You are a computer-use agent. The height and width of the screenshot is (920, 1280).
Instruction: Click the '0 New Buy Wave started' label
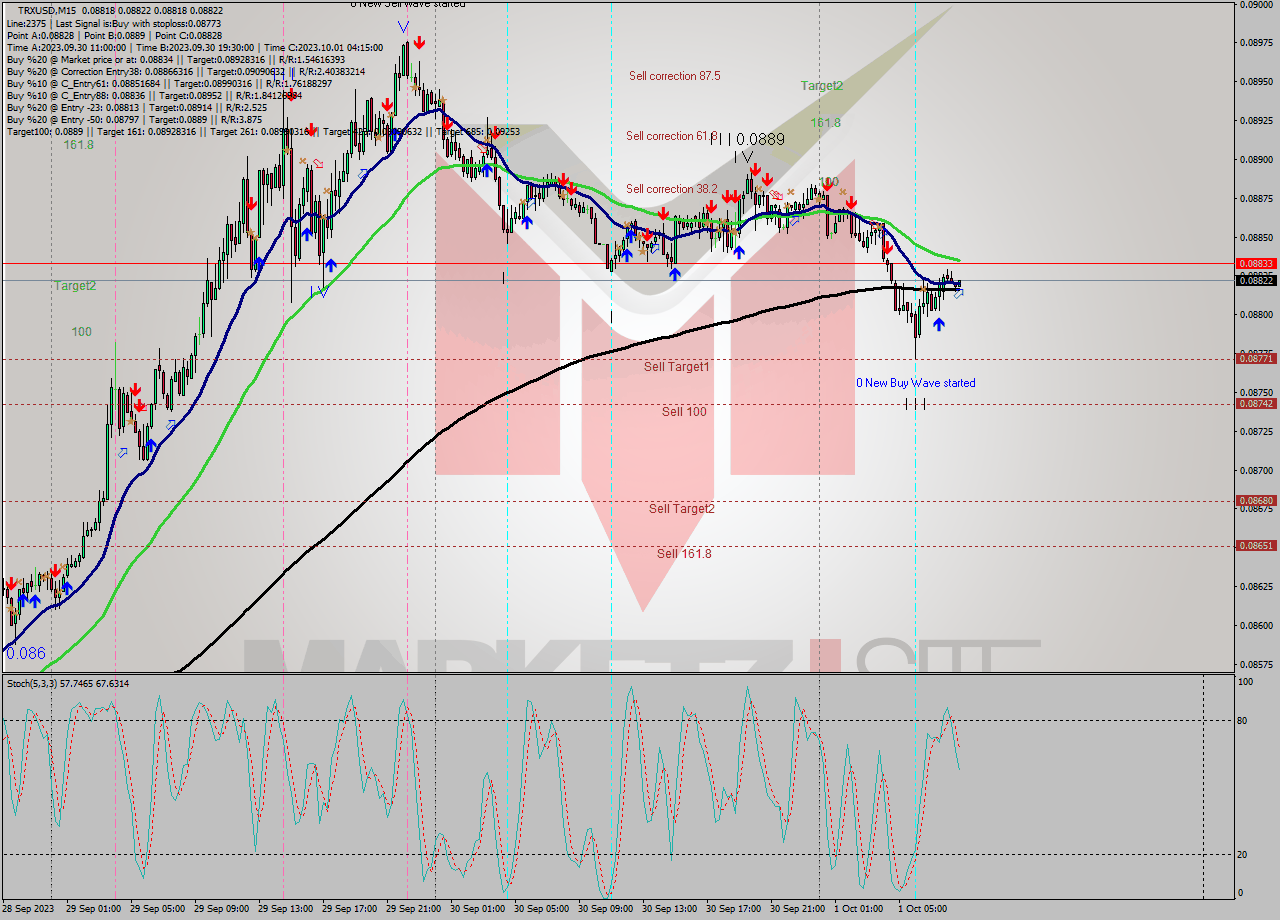click(915, 383)
